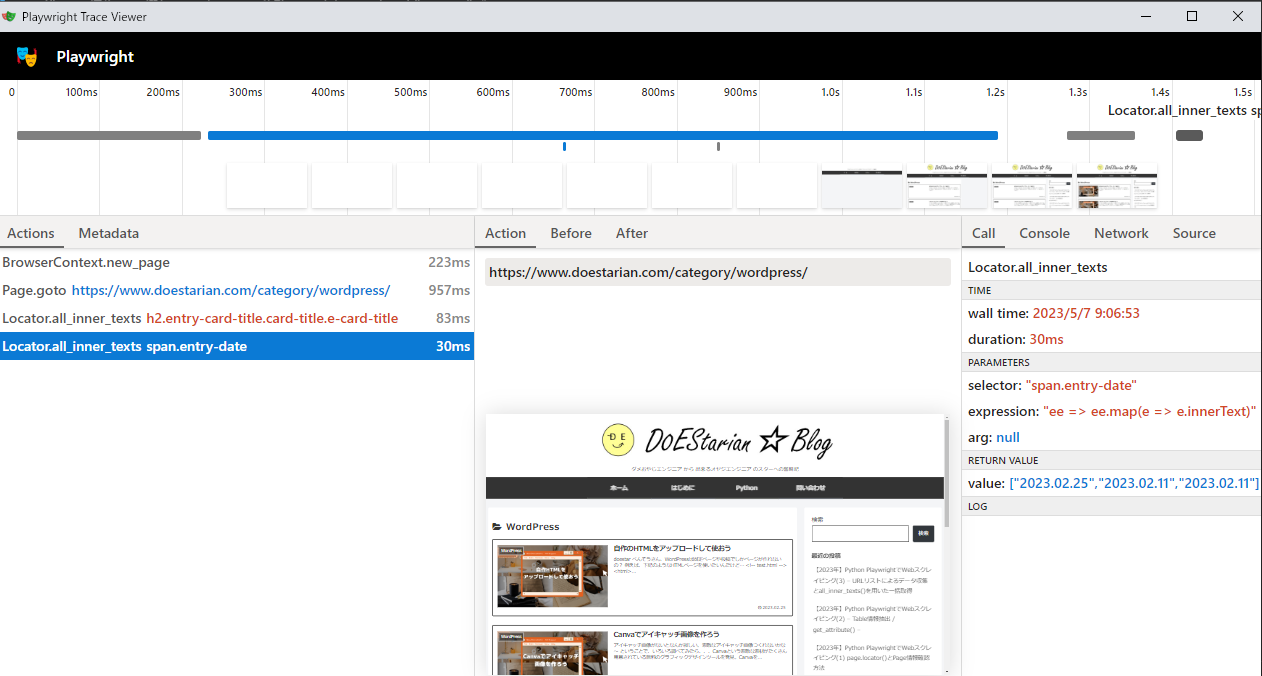Open the doestarian.com goto URL link
The height and width of the screenshot is (676, 1262).
click(x=232, y=290)
